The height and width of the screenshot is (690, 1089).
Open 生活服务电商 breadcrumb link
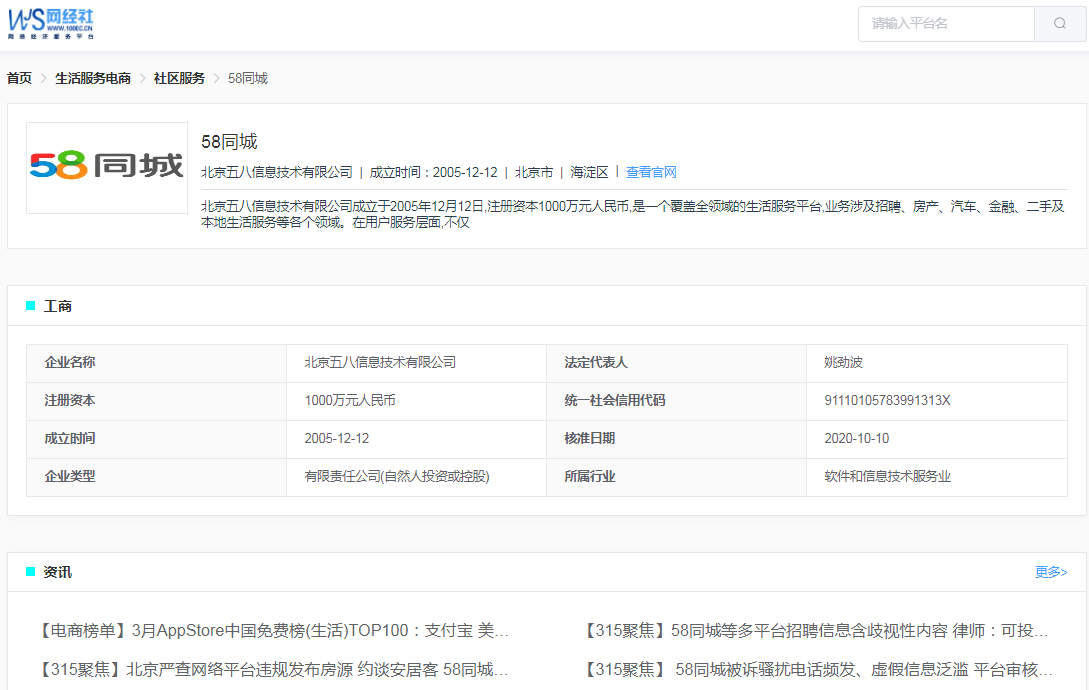coord(93,78)
